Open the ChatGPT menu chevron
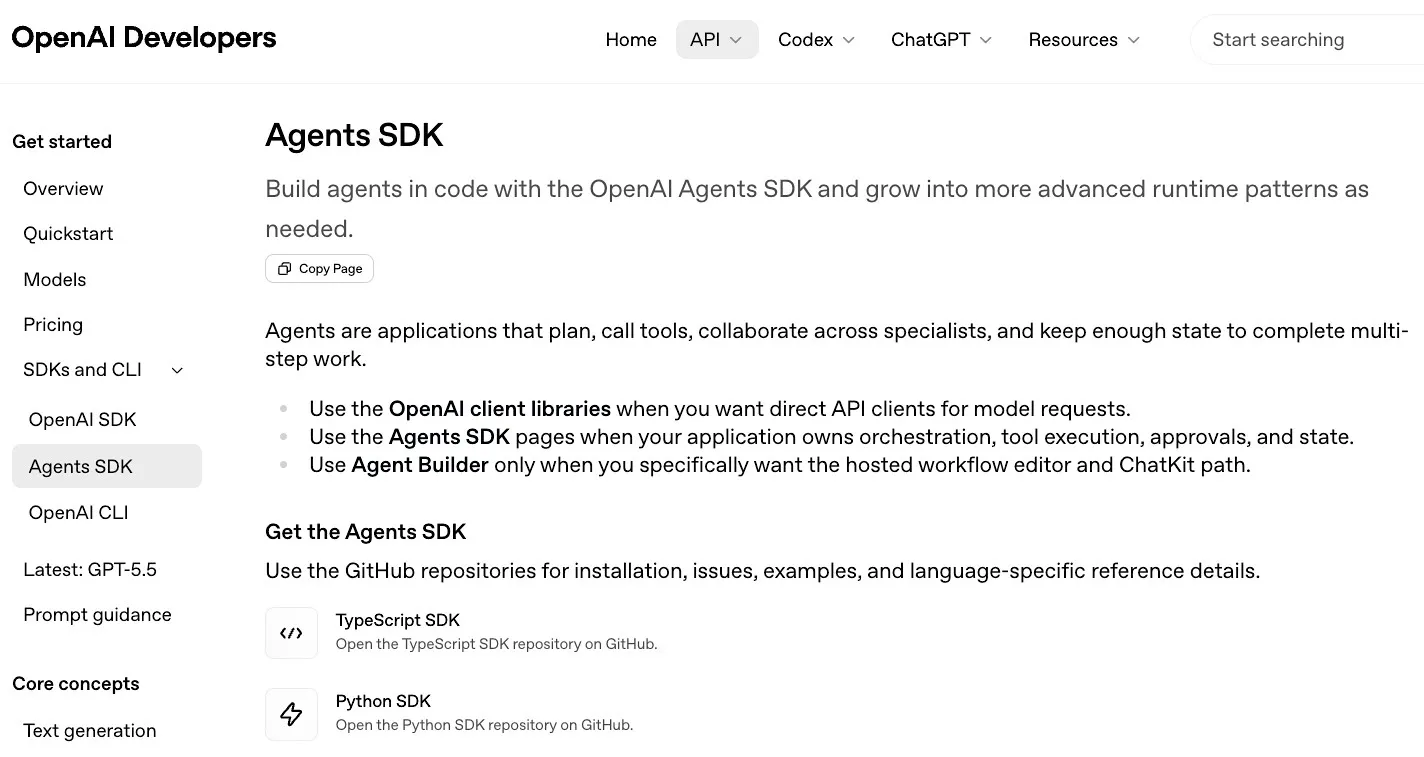Screen dimensions: 1424x757 986,40
